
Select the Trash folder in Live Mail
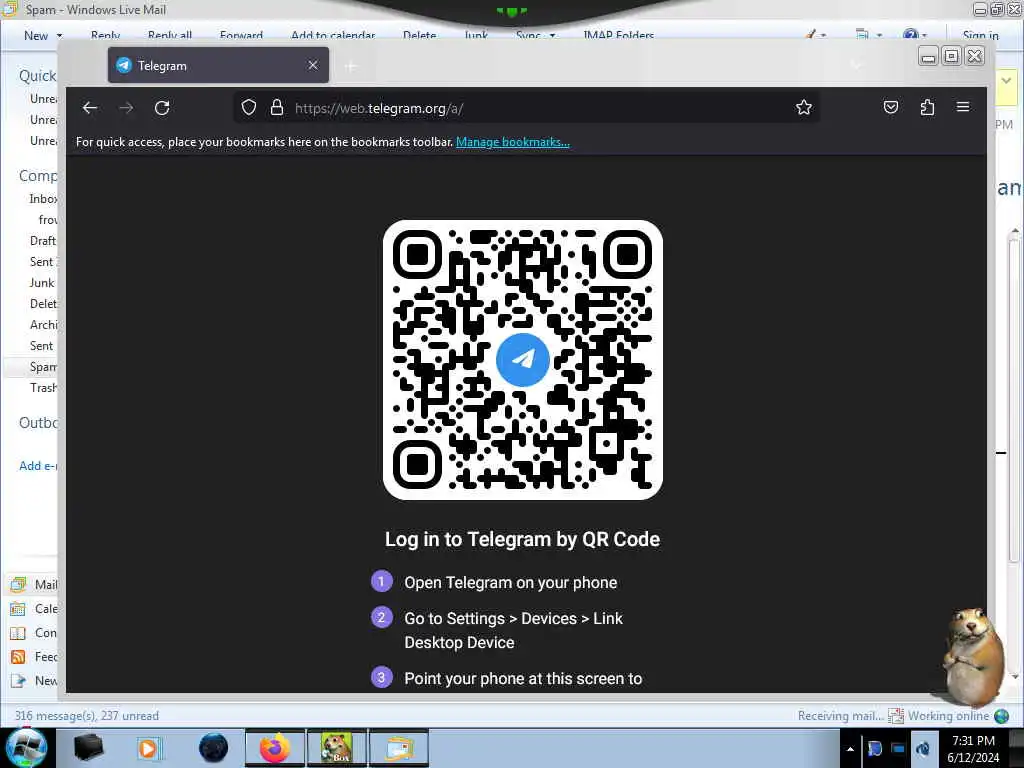click(44, 387)
